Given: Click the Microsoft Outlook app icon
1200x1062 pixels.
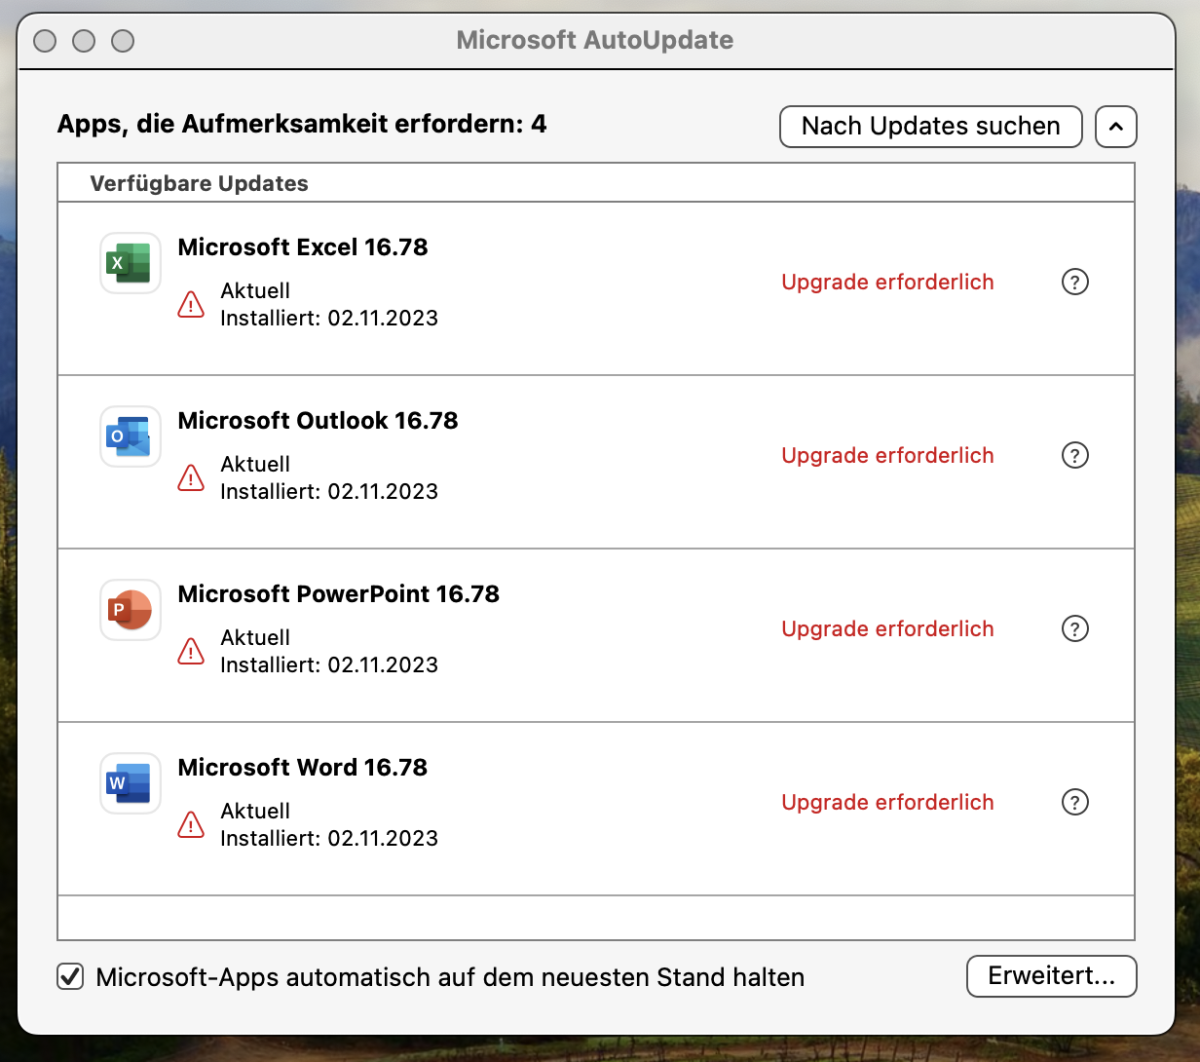Looking at the screenshot, I should click(129, 436).
